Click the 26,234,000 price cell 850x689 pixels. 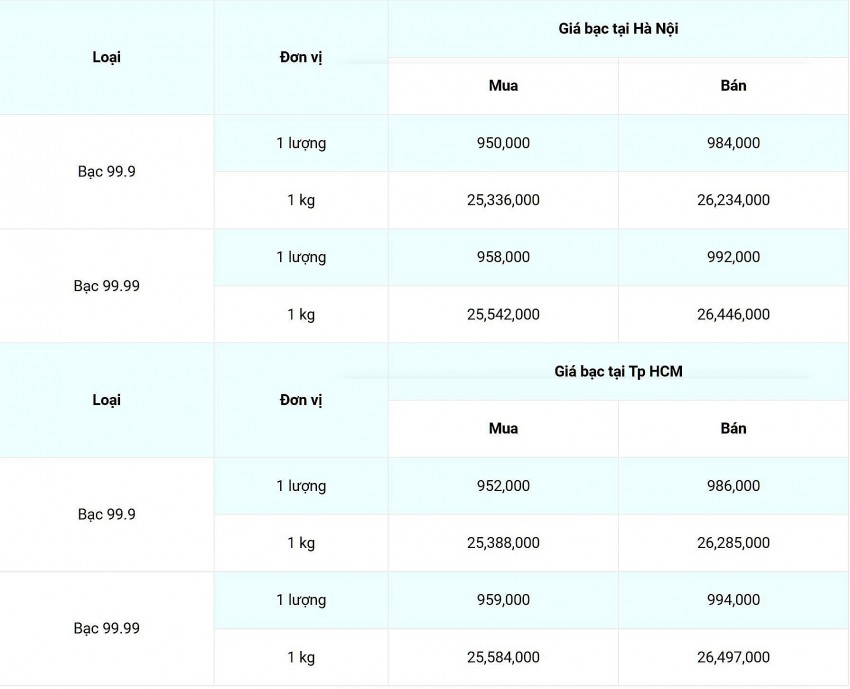(x=733, y=200)
